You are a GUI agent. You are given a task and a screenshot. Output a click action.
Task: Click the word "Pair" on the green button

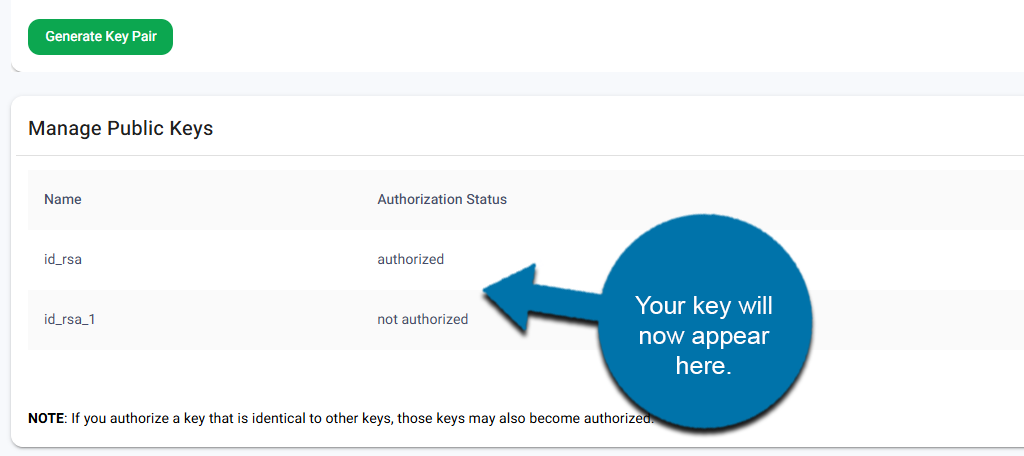click(x=147, y=37)
